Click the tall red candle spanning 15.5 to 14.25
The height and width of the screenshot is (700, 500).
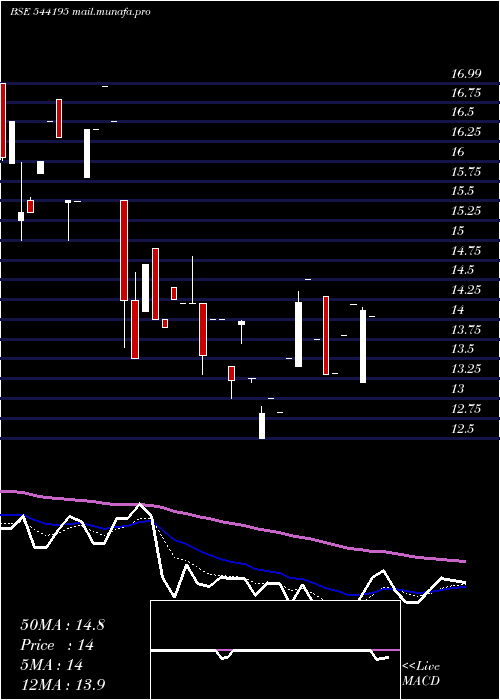(124, 250)
